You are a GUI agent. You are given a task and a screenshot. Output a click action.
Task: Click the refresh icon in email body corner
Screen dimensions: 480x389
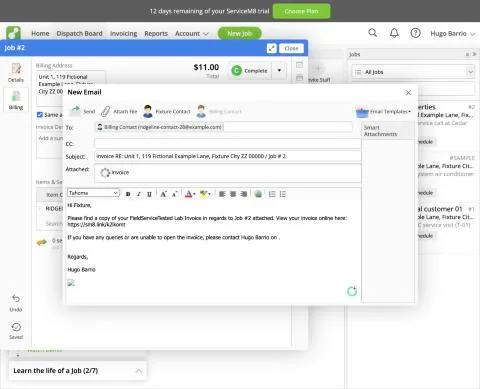352,291
